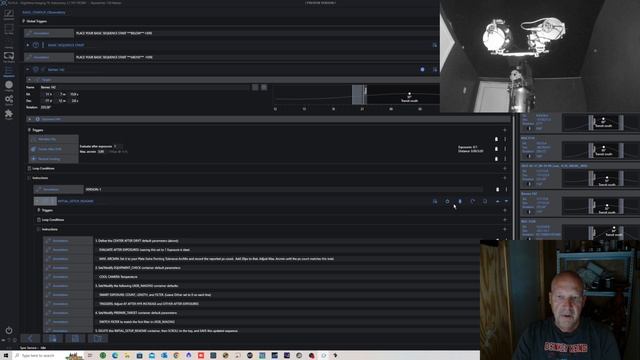
Task: Add a loop condition to Barnard 142
Action: pyautogui.click(x=505, y=168)
